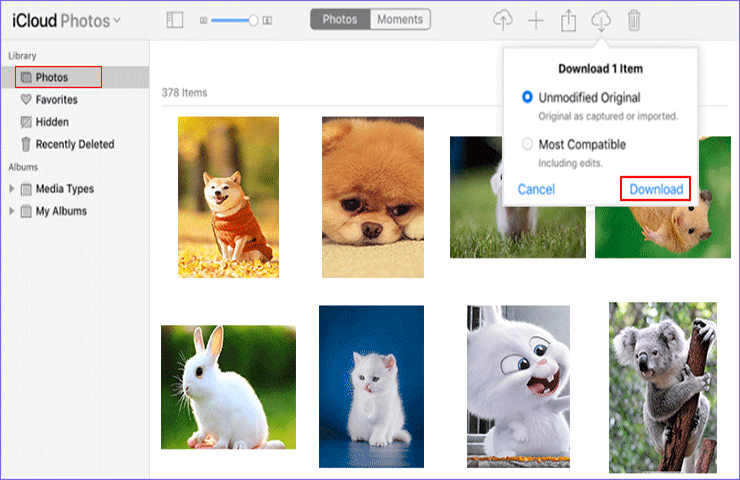Switch to the Moments view tab
740x480 pixels.
tap(400, 19)
